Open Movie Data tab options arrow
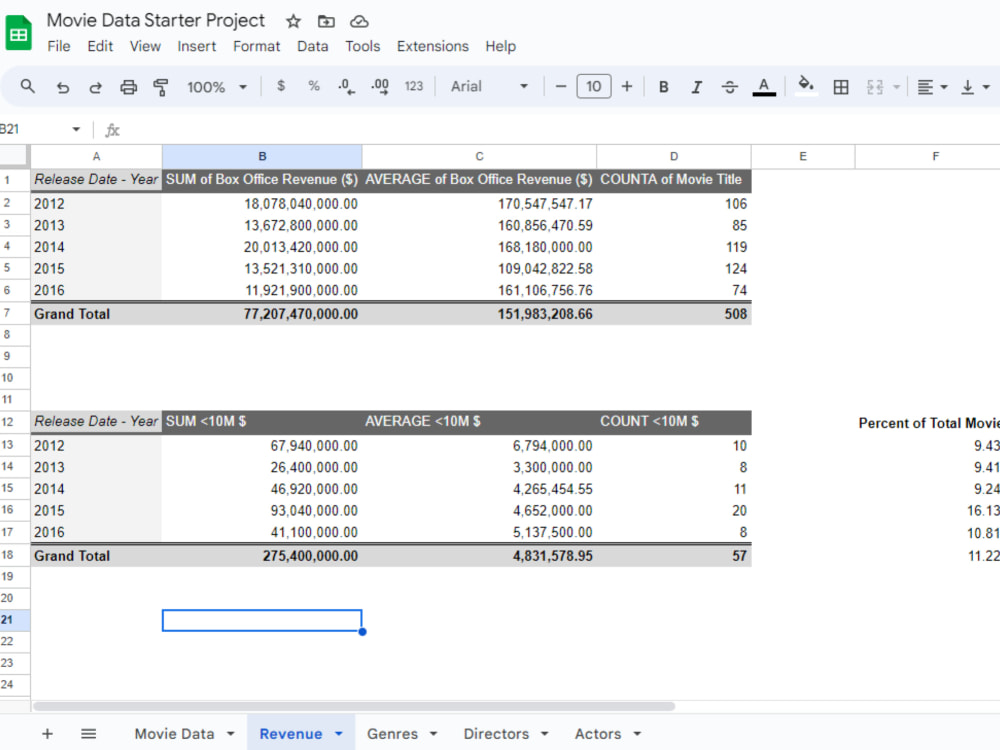This screenshot has width=1000, height=750. tap(230, 734)
